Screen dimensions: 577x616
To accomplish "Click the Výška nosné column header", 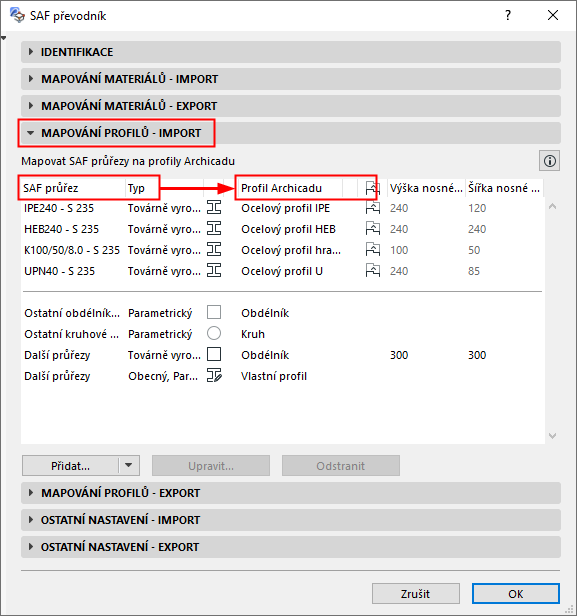I will [x=426, y=188].
